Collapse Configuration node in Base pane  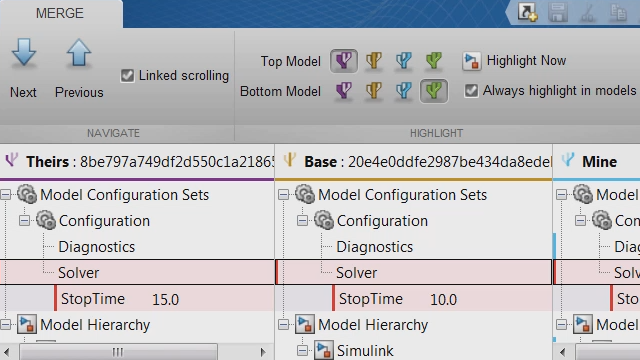(x=302, y=221)
